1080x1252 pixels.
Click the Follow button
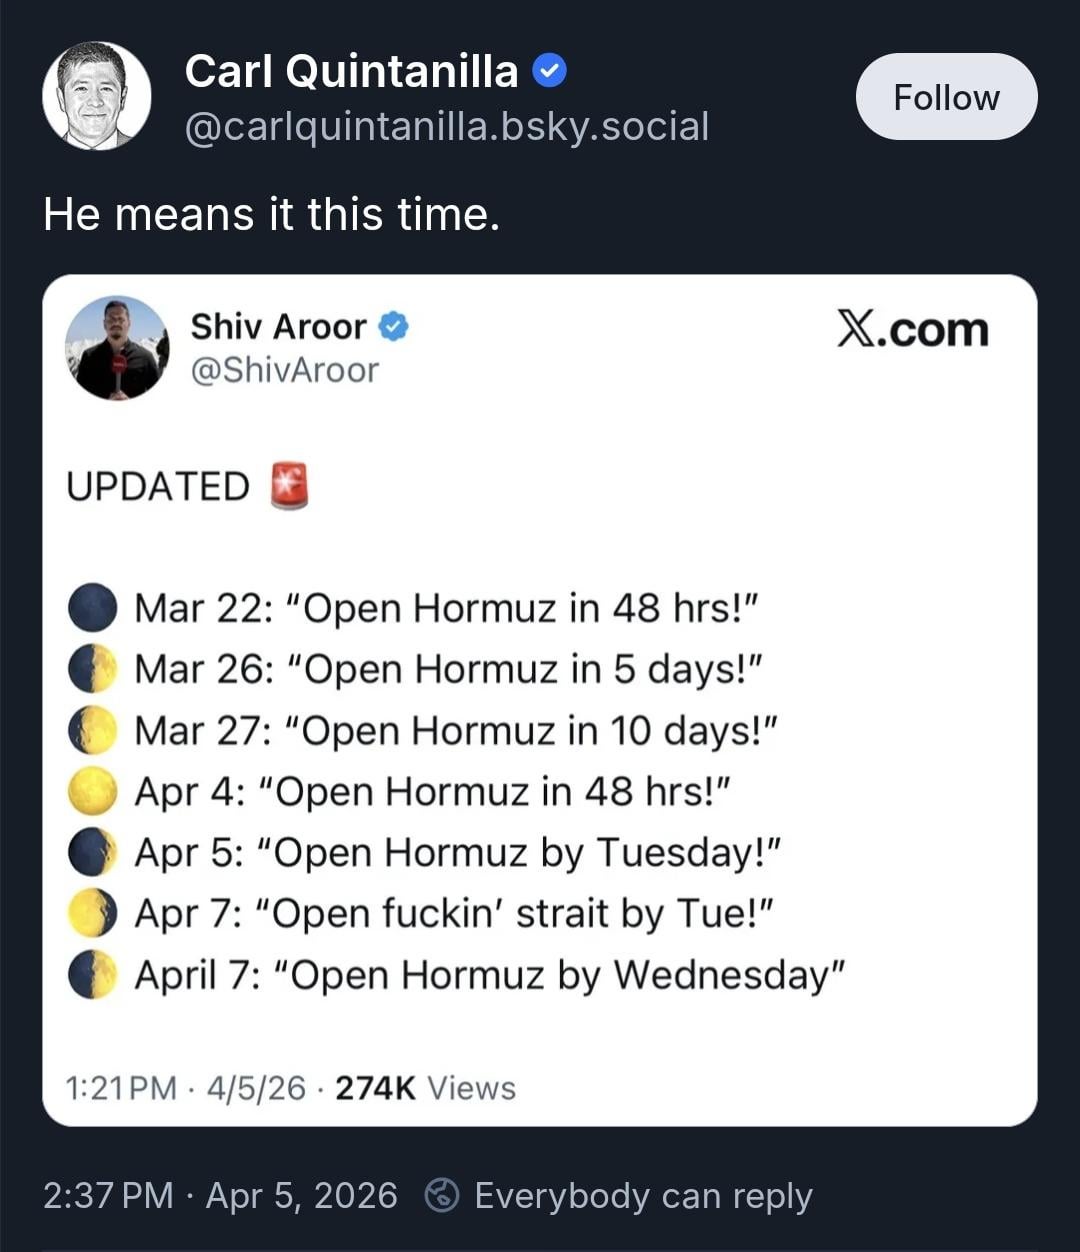(x=946, y=97)
